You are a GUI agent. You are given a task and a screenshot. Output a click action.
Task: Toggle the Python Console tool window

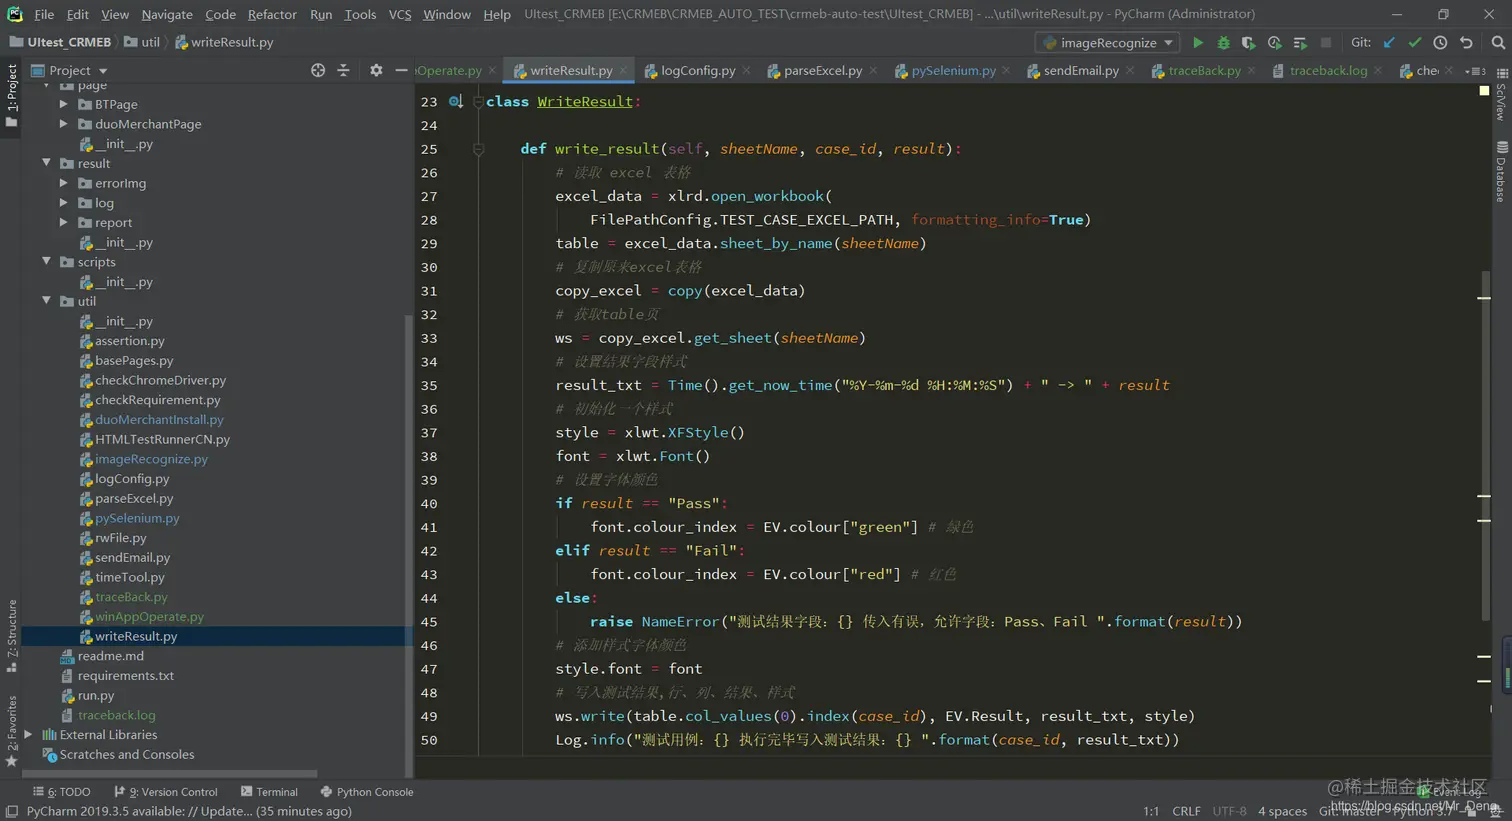point(366,792)
